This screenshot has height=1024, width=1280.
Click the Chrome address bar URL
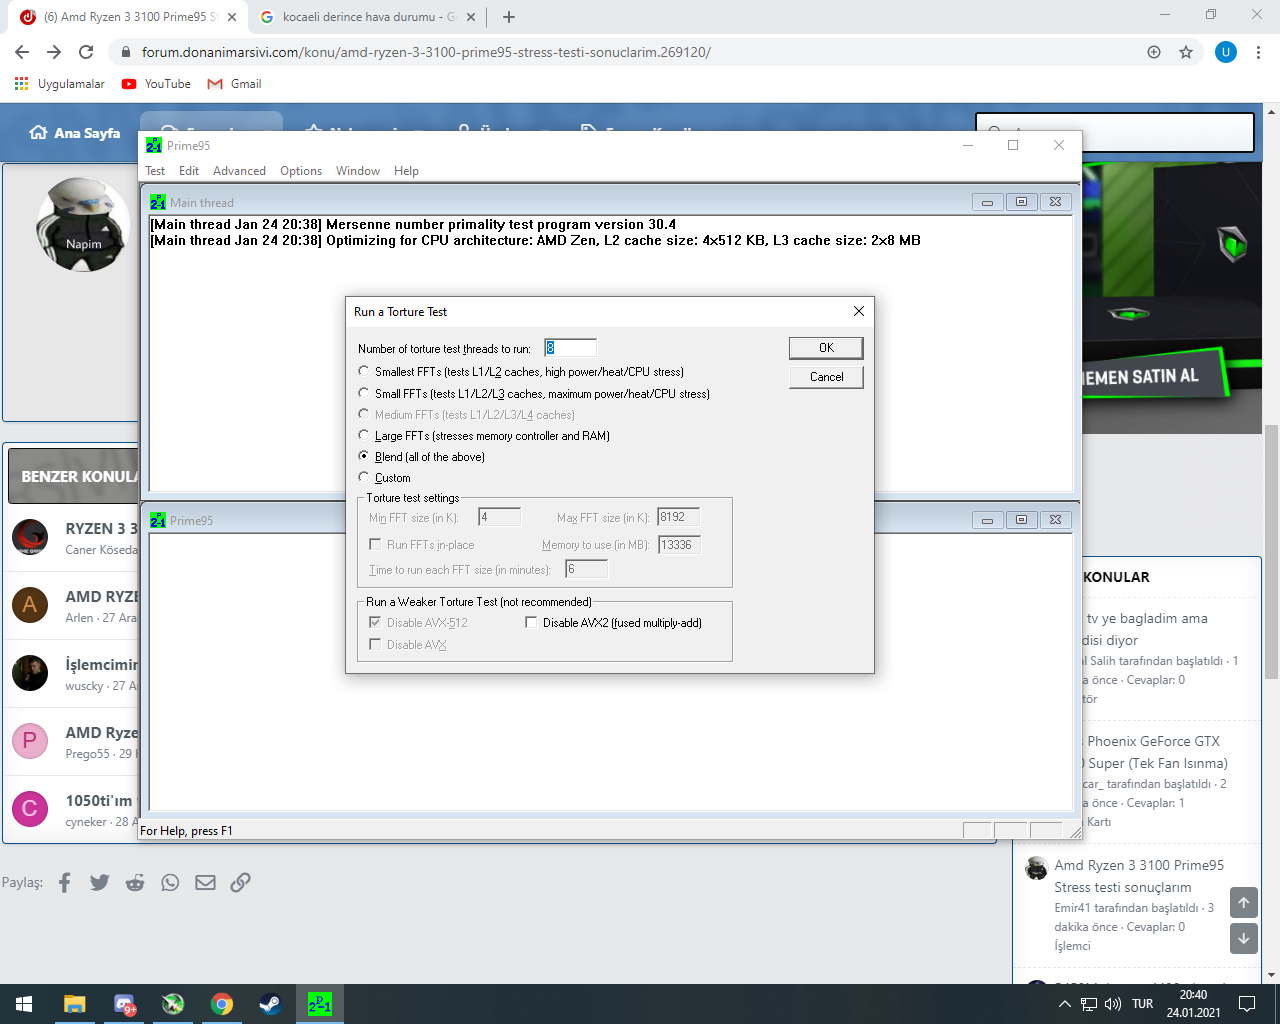426,52
